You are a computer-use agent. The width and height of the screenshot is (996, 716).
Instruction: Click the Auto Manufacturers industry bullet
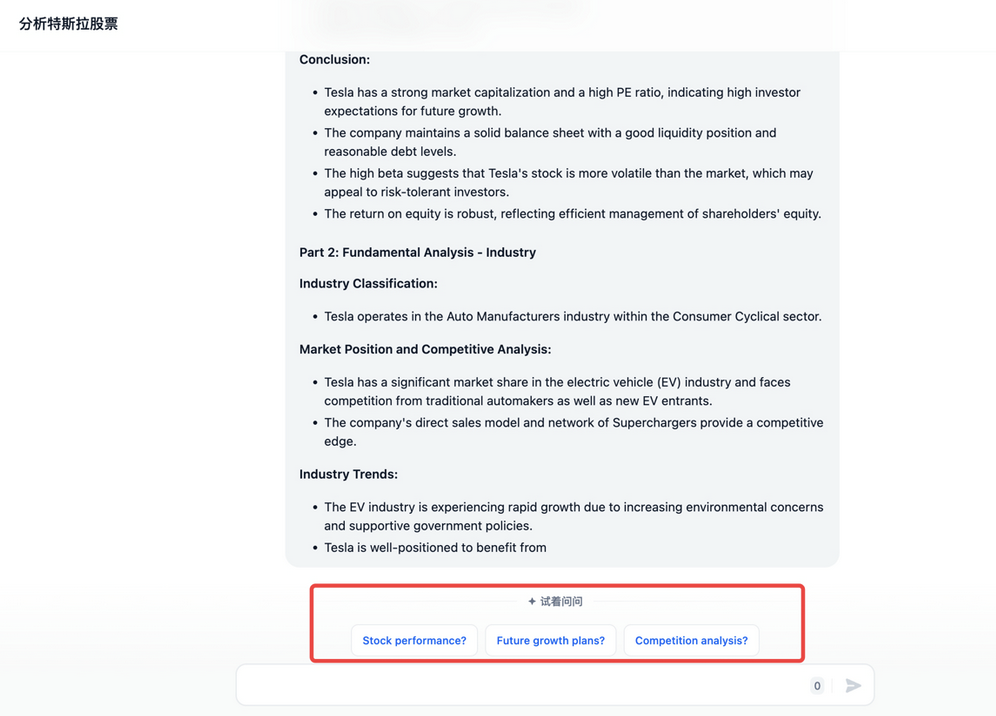[x=572, y=317]
